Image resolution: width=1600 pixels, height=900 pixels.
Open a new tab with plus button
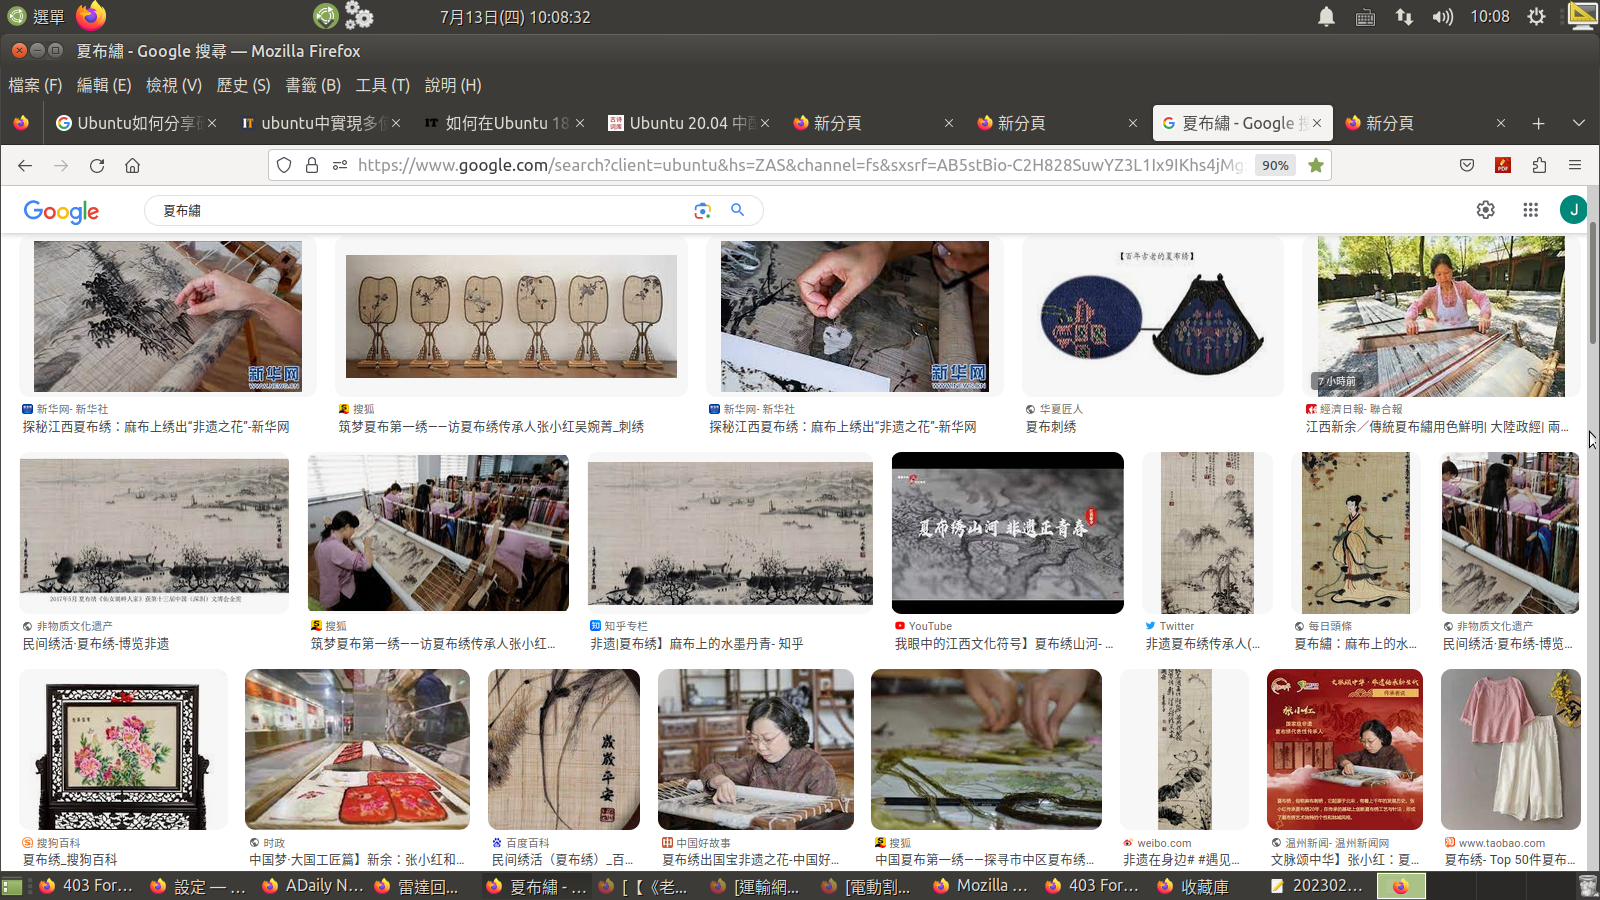(1538, 123)
